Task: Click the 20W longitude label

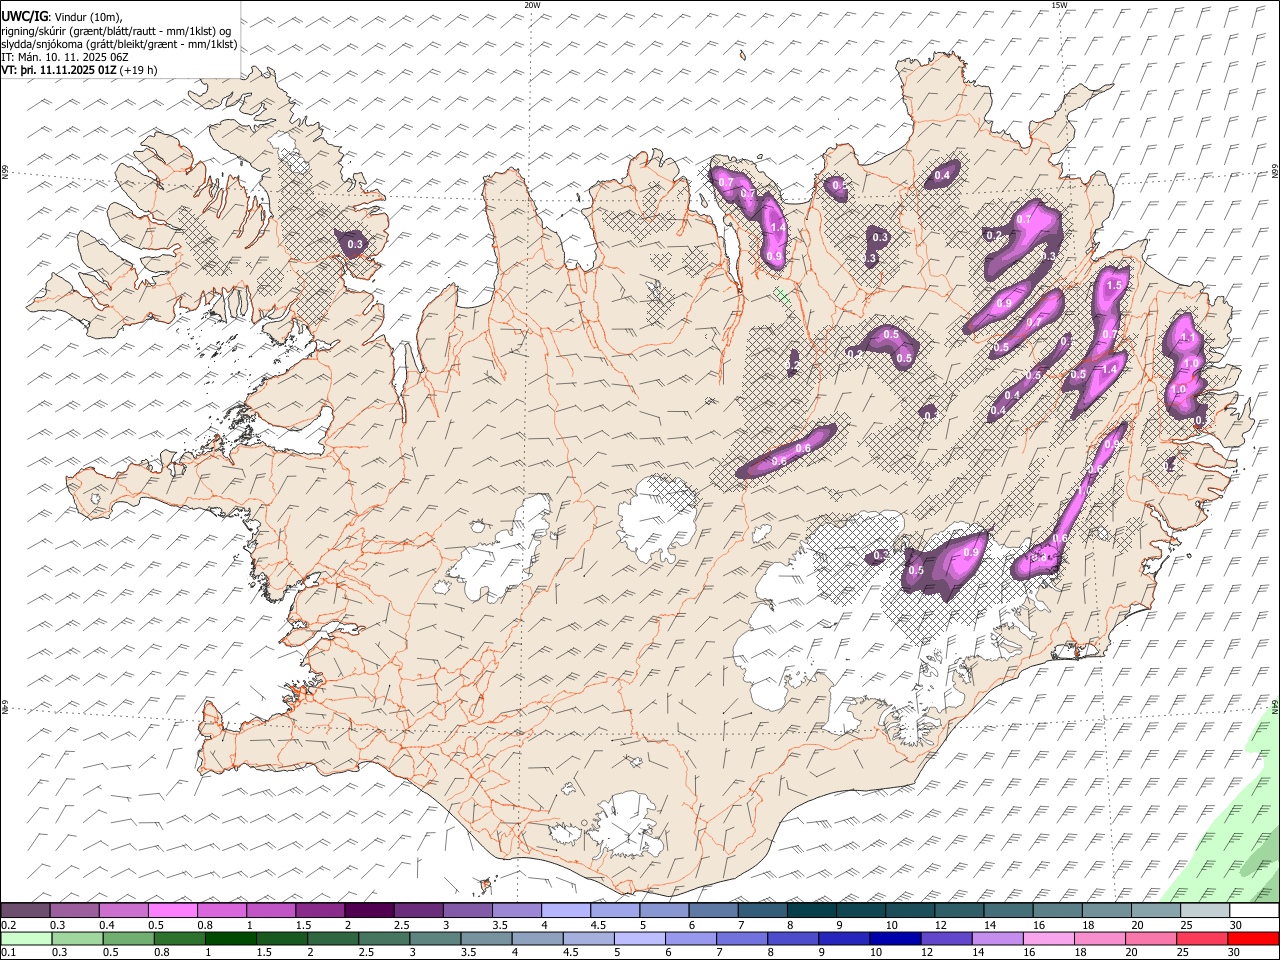Action: pyautogui.click(x=532, y=5)
